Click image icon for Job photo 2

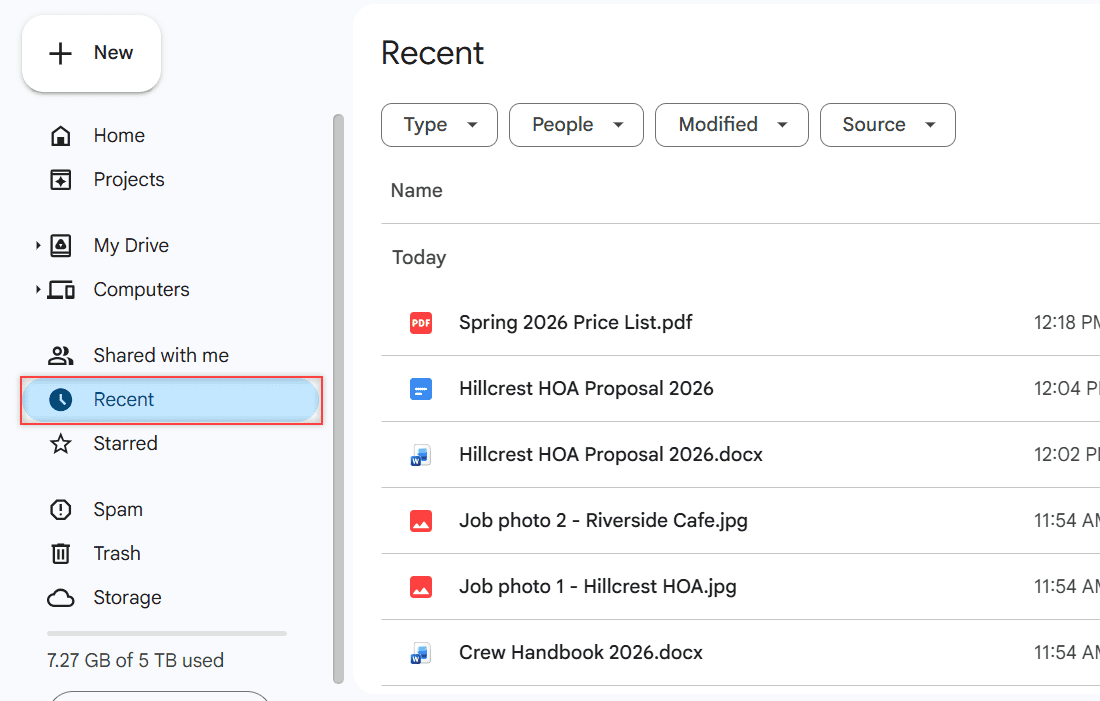(x=421, y=521)
